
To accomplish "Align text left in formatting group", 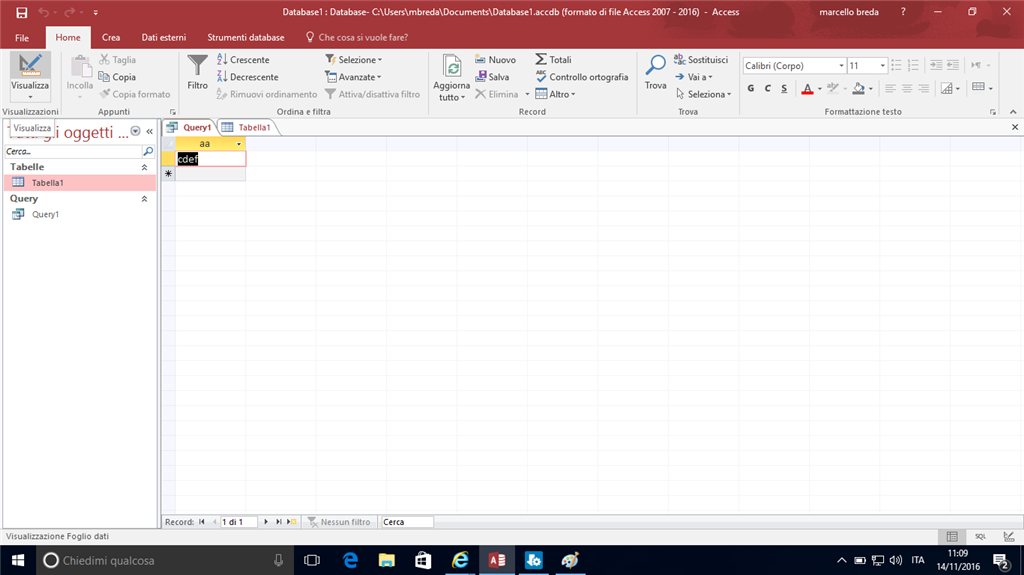I will (890, 88).
